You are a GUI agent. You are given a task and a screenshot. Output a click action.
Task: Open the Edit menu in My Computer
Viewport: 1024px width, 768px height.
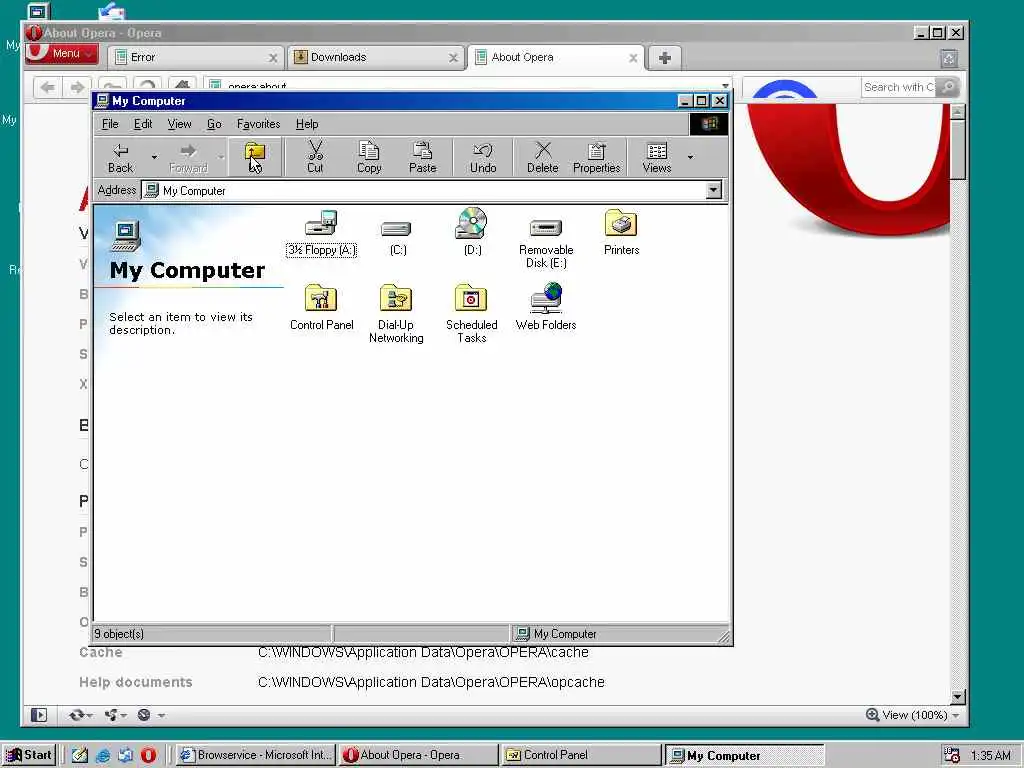click(x=142, y=124)
